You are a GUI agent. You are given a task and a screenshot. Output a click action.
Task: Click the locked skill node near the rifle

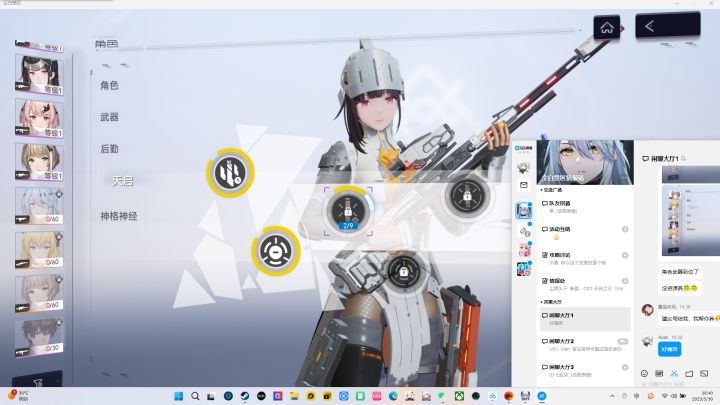point(467,196)
